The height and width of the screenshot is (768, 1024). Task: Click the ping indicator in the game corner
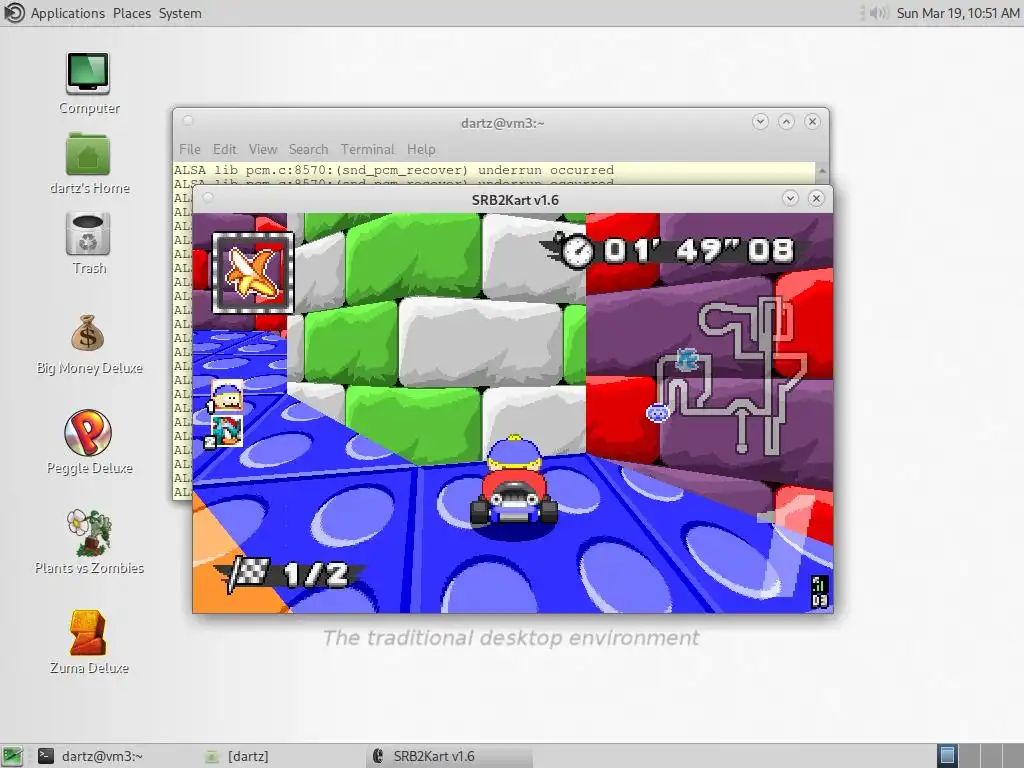point(820,592)
